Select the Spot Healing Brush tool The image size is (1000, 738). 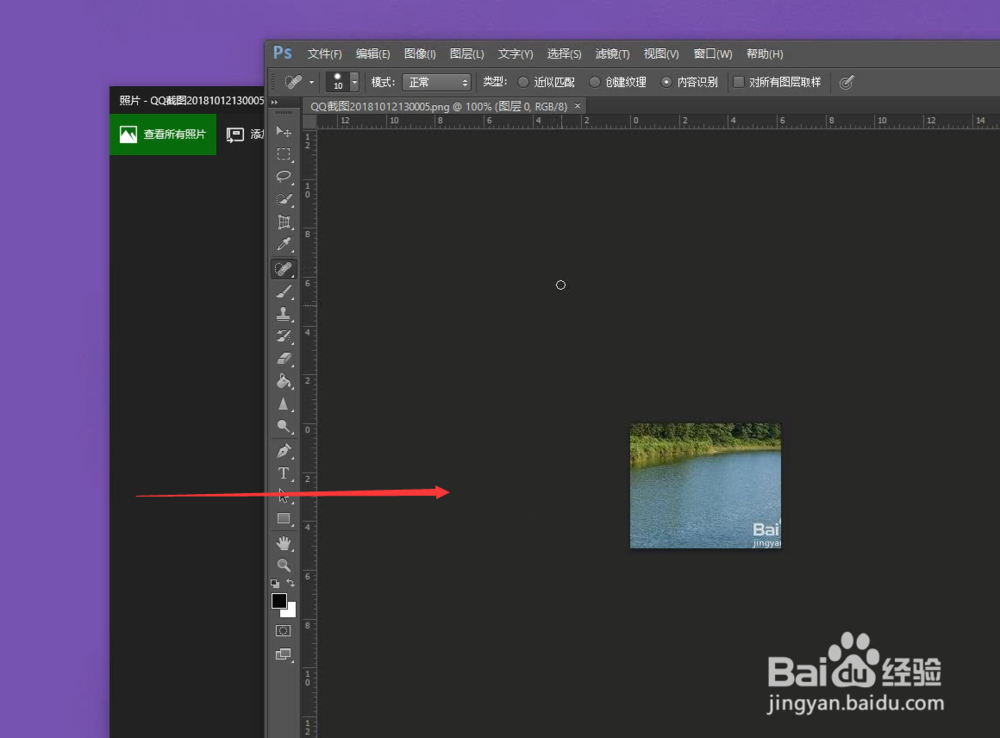click(284, 269)
